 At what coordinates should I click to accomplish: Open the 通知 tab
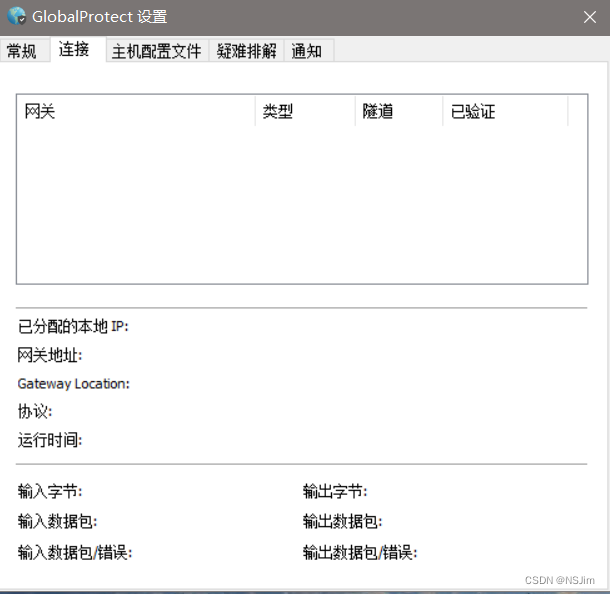coord(309,51)
